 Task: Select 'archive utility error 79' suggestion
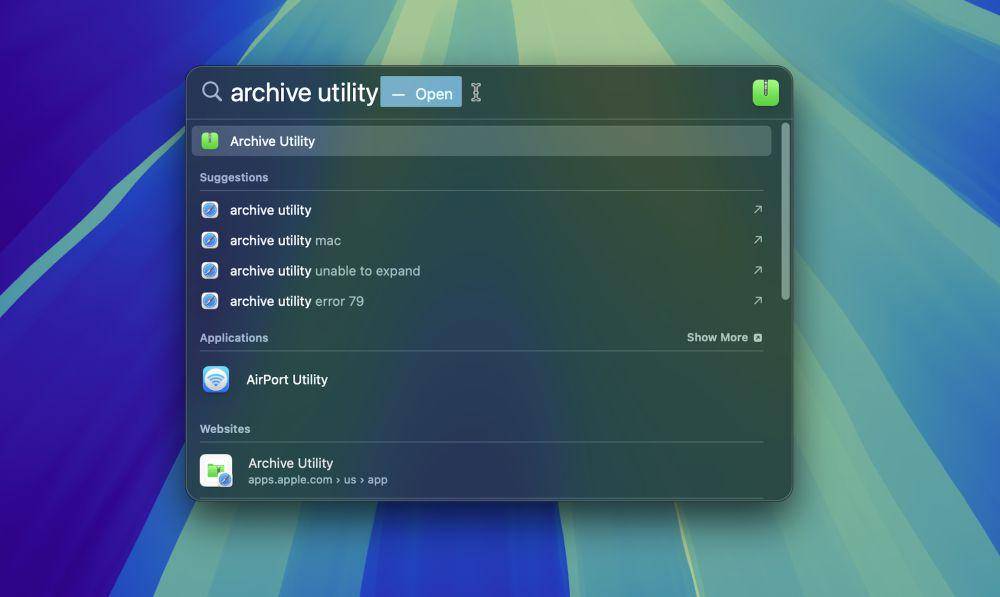(482, 300)
